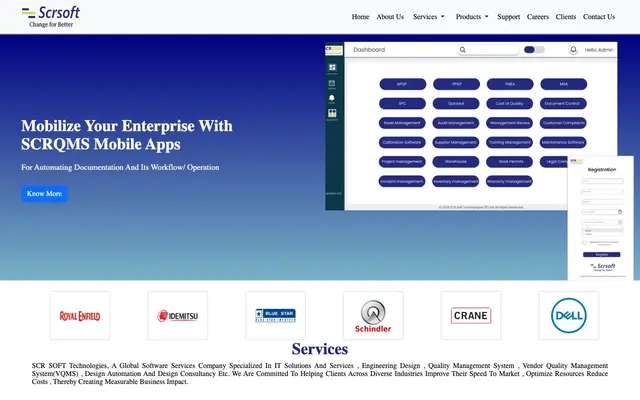This screenshot has width=640, height=400.
Task: Click the first field in Registration form
Action: (602, 181)
